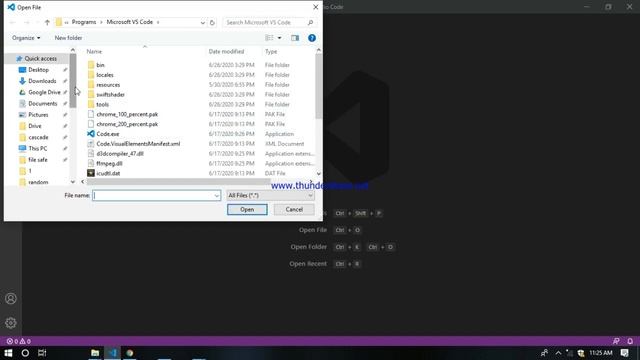640x360 pixels.
Task: Open File Explorer from taskbar
Action: (x=95, y=353)
